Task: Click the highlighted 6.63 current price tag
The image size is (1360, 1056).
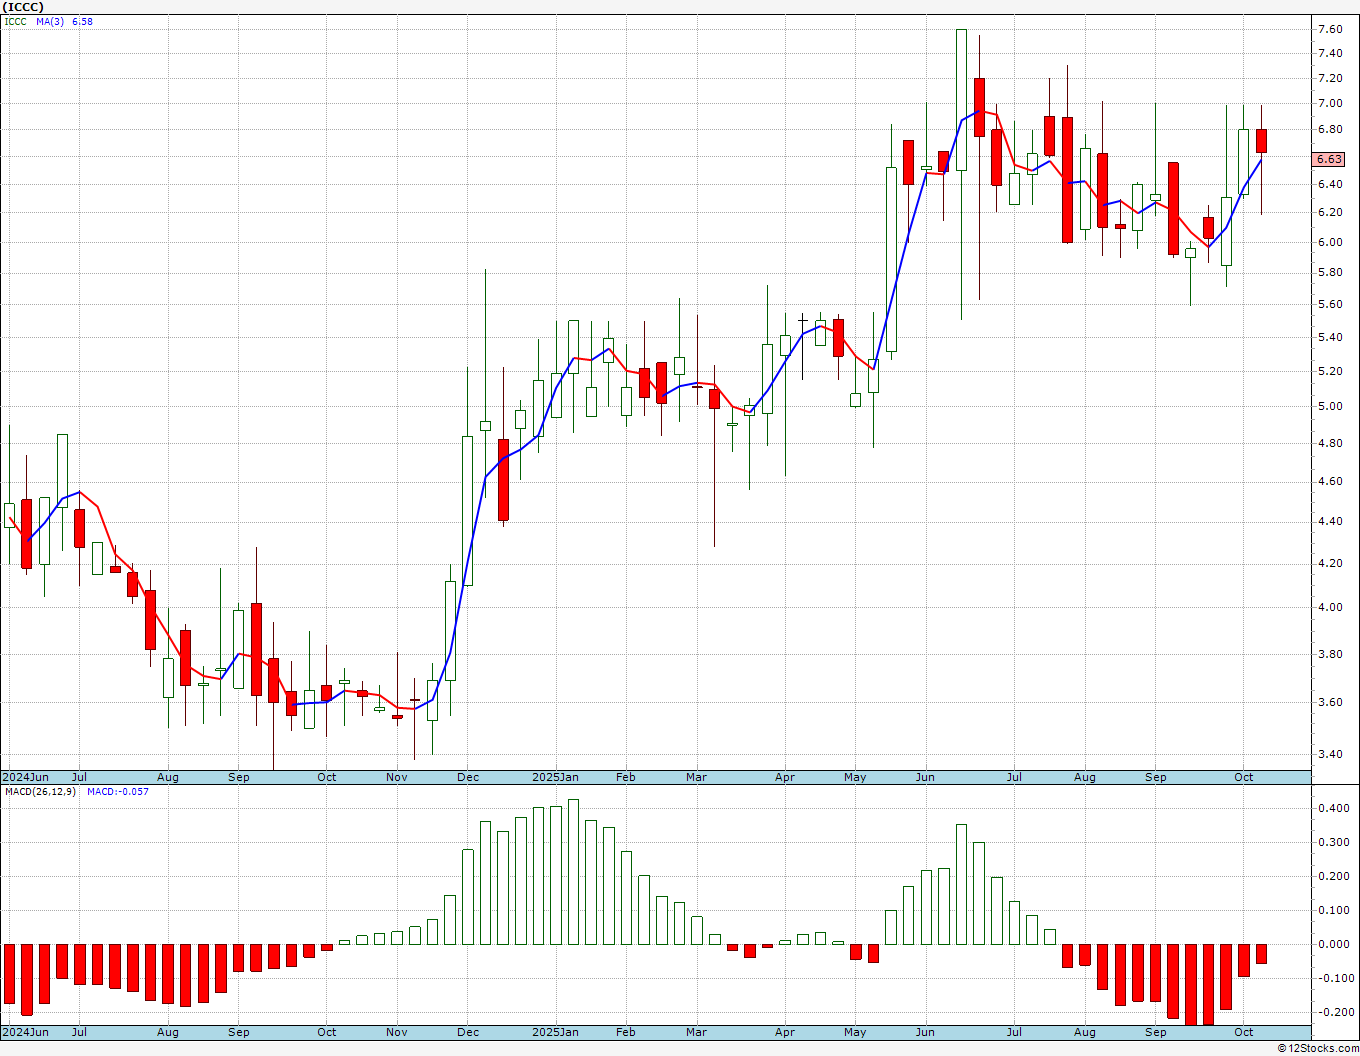Action: [x=1329, y=159]
